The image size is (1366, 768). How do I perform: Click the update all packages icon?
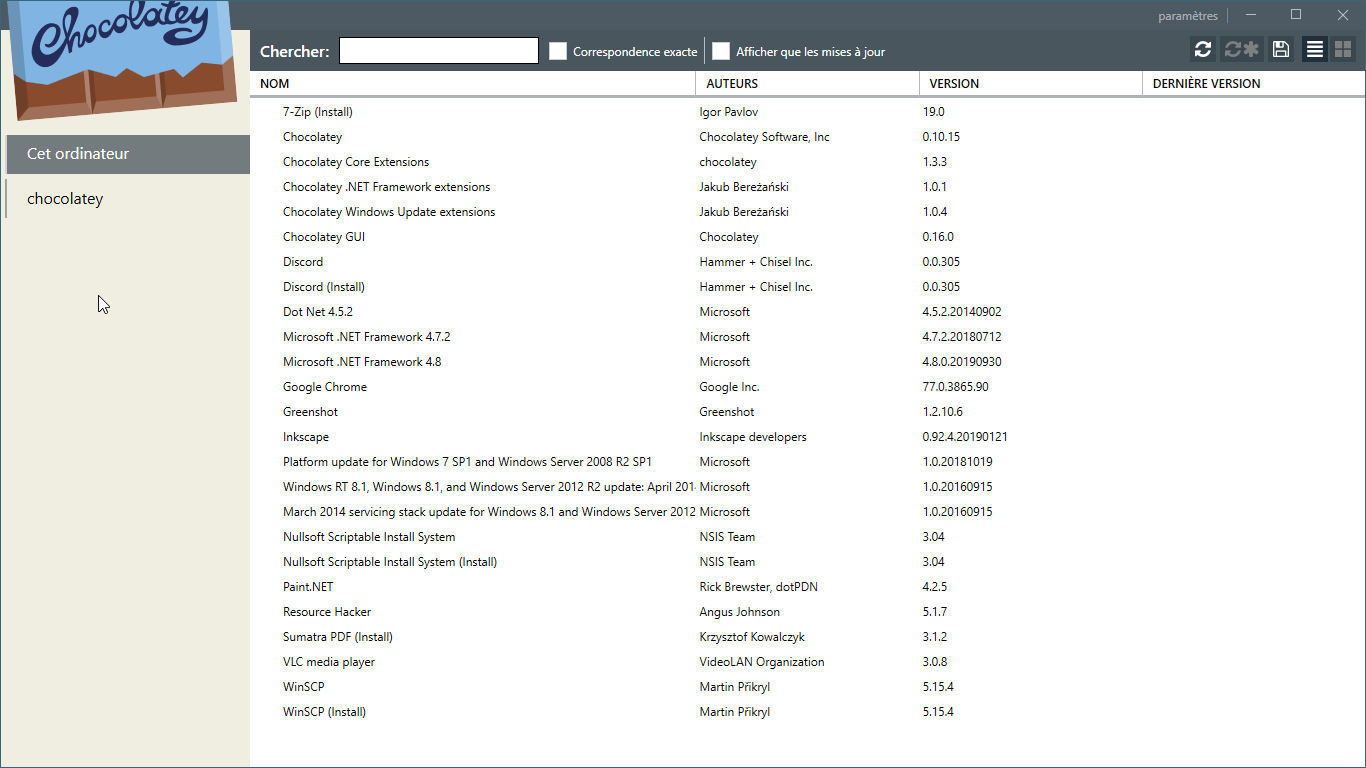[1241, 50]
